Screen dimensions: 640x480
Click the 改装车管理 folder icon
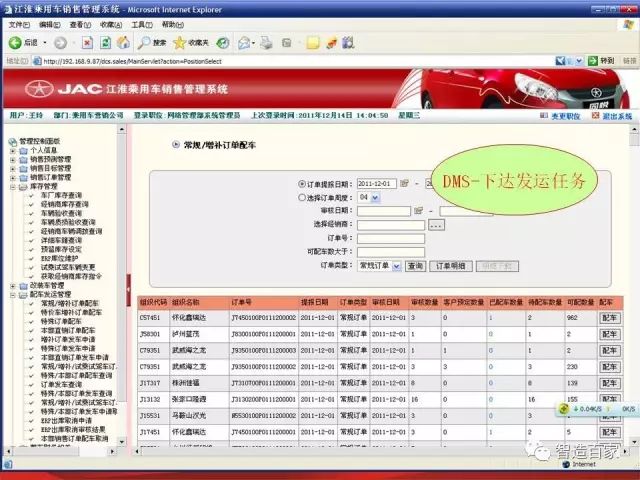click(24, 286)
